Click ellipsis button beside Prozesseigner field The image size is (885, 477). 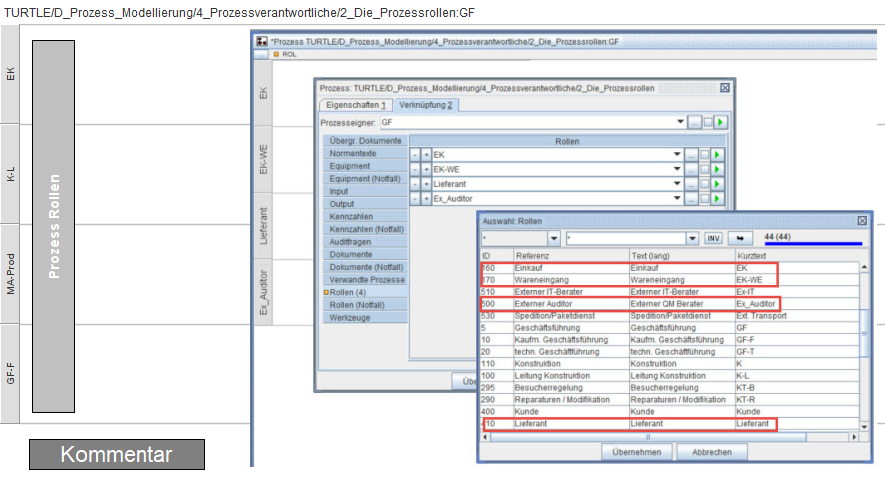click(x=694, y=122)
